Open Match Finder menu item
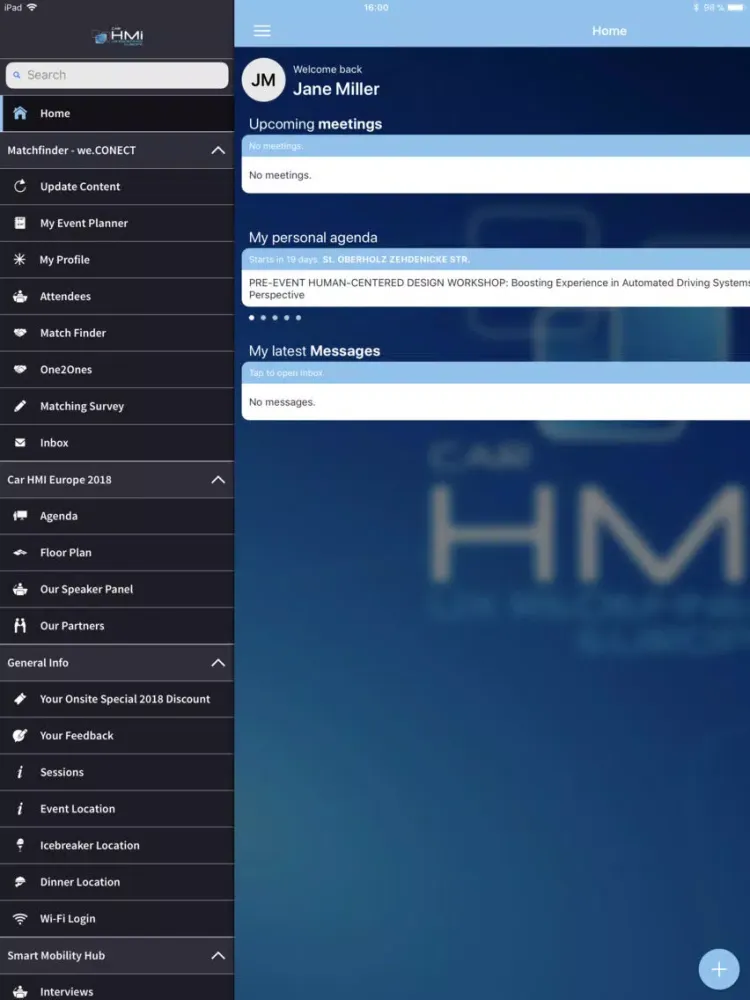The image size is (750, 1000). click(117, 332)
